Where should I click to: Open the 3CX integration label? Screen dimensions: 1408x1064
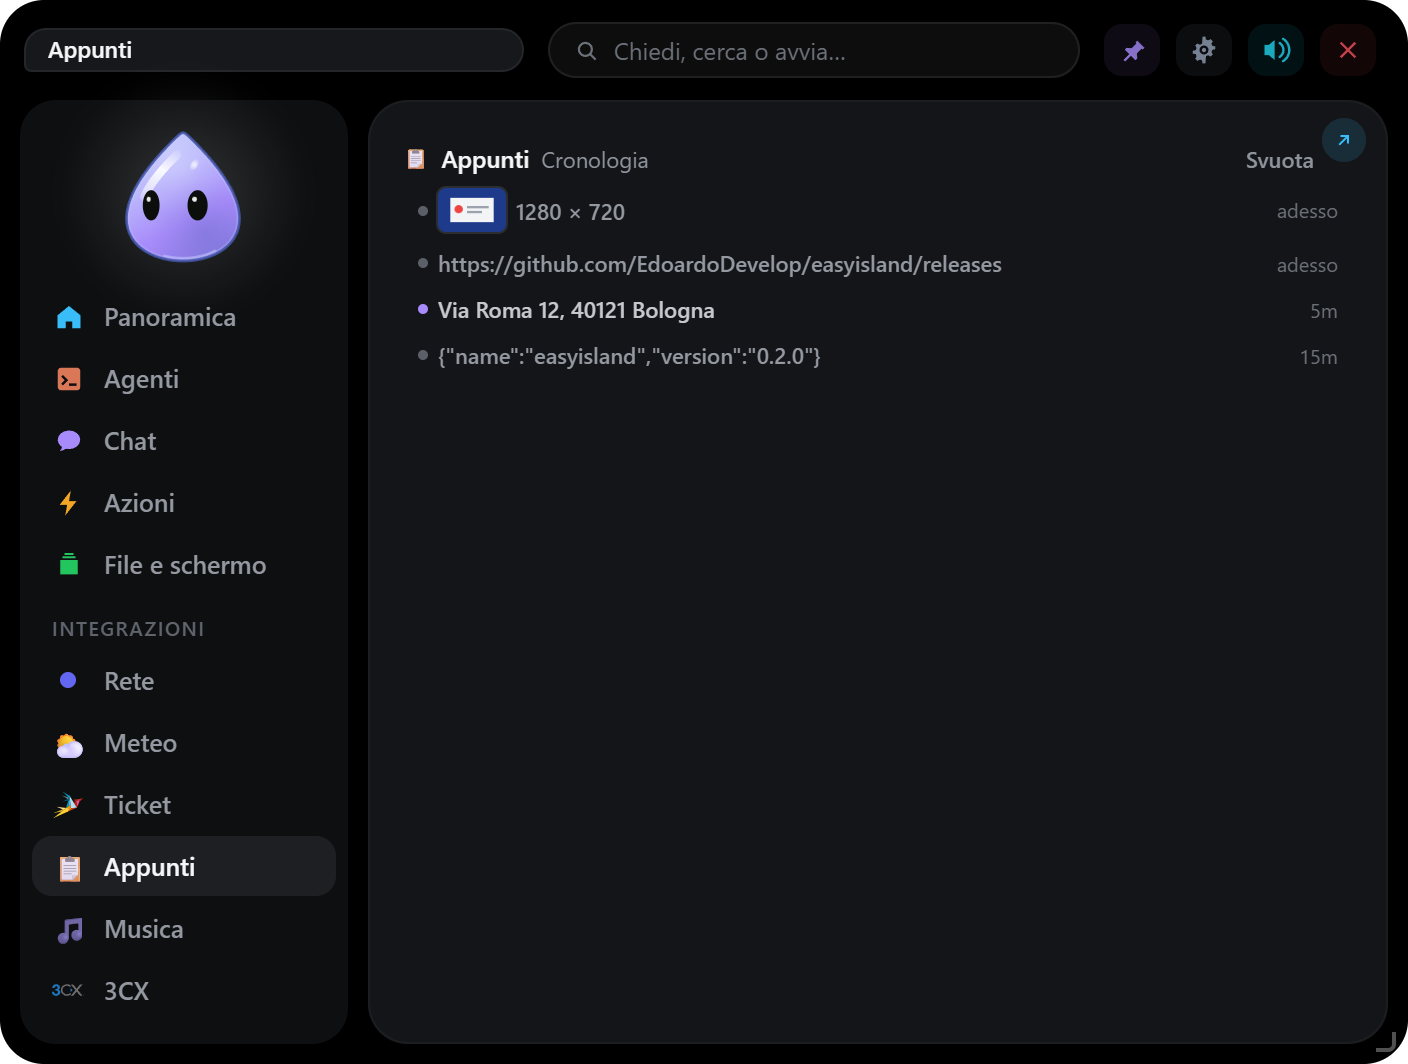(x=126, y=991)
